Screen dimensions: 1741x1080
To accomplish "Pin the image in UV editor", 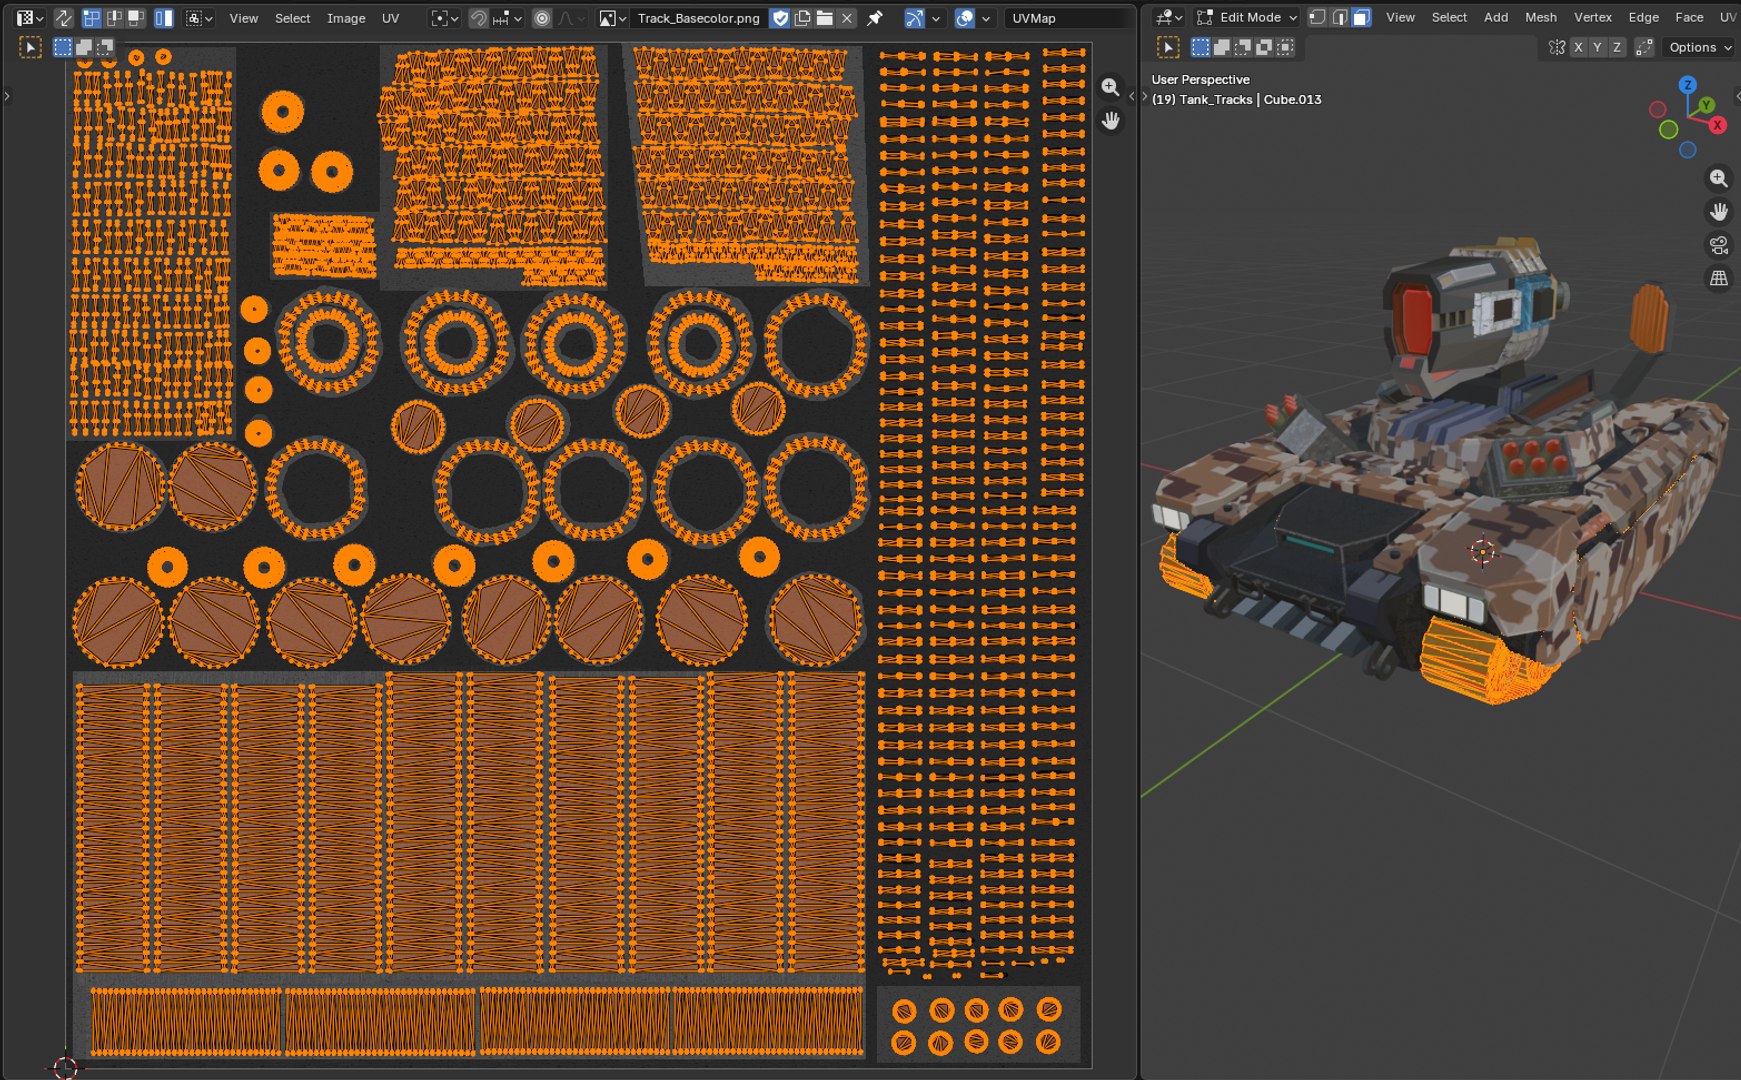I will coord(875,18).
